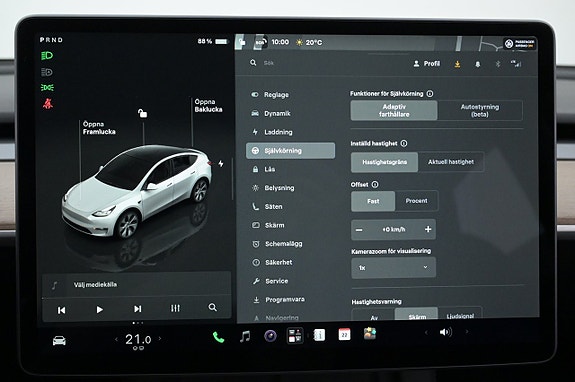Tap the headlight indicator icon

[x=47, y=56]
